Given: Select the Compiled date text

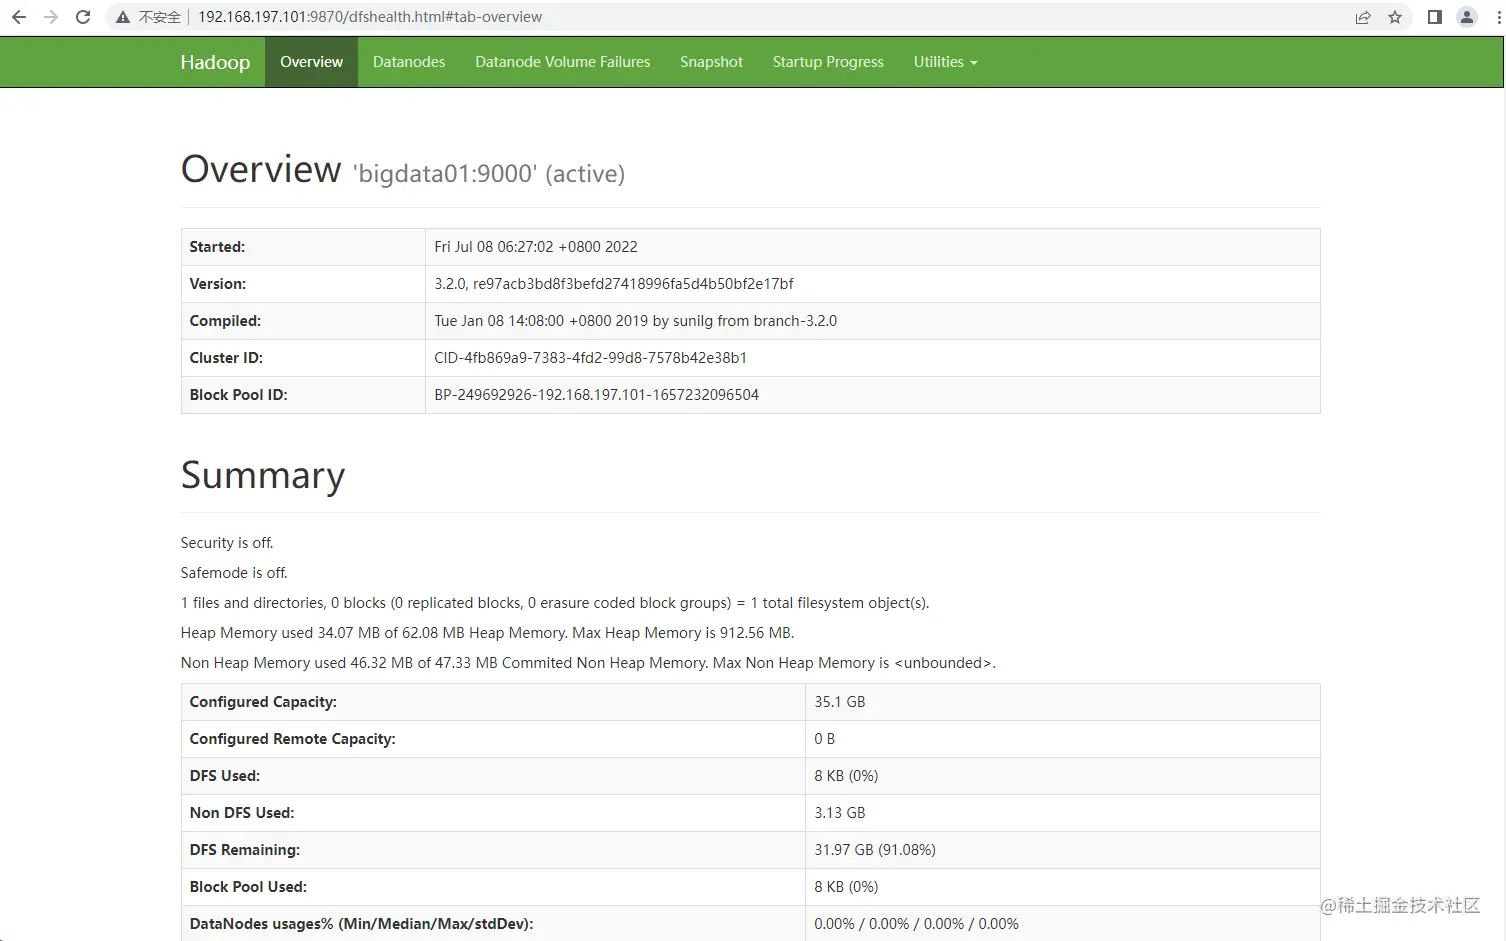Looking at the screenshot, I should click(x=635, y=321).
